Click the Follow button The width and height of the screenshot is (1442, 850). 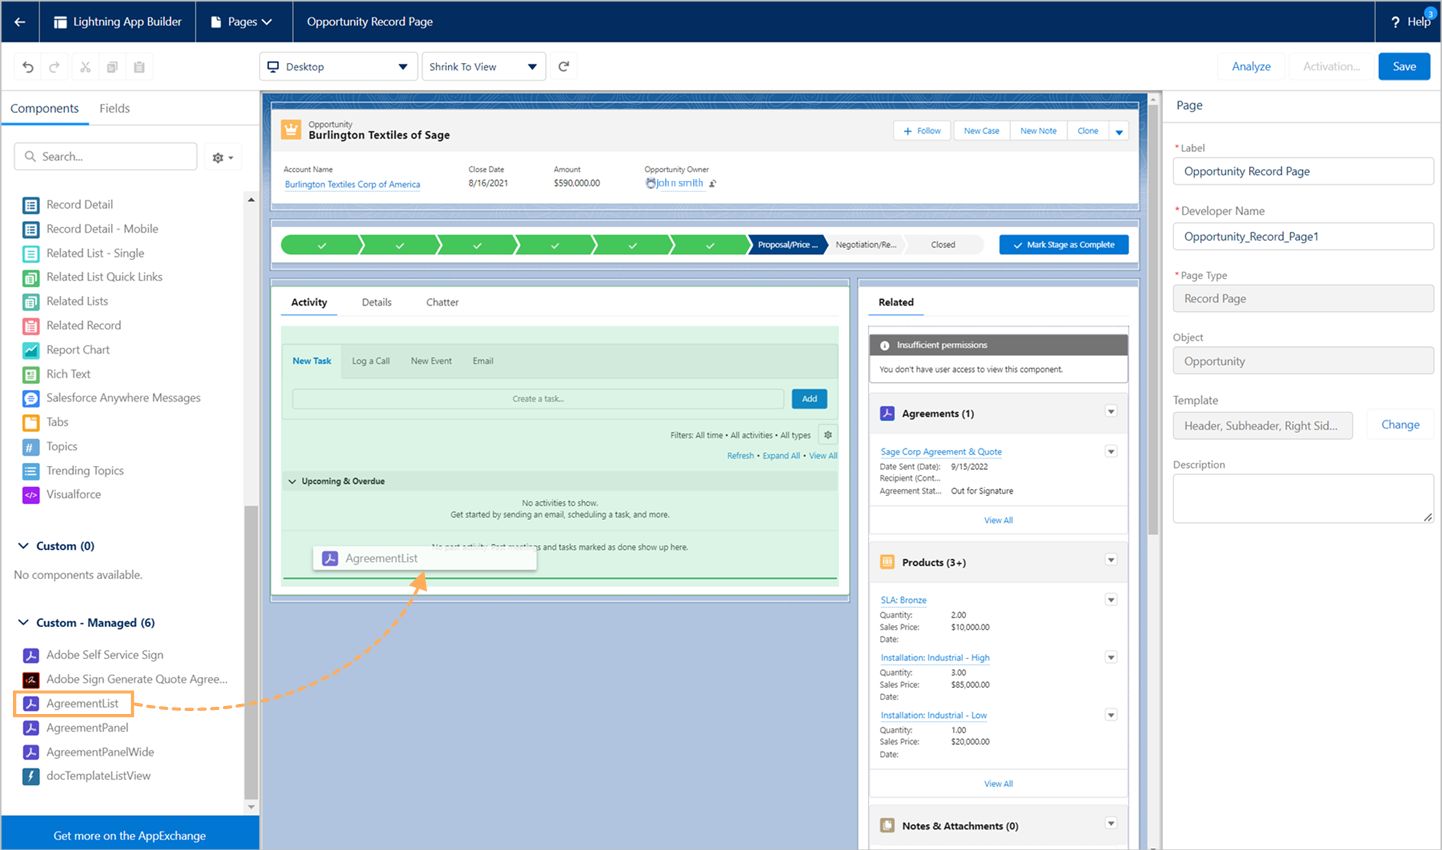click(922, 131)
